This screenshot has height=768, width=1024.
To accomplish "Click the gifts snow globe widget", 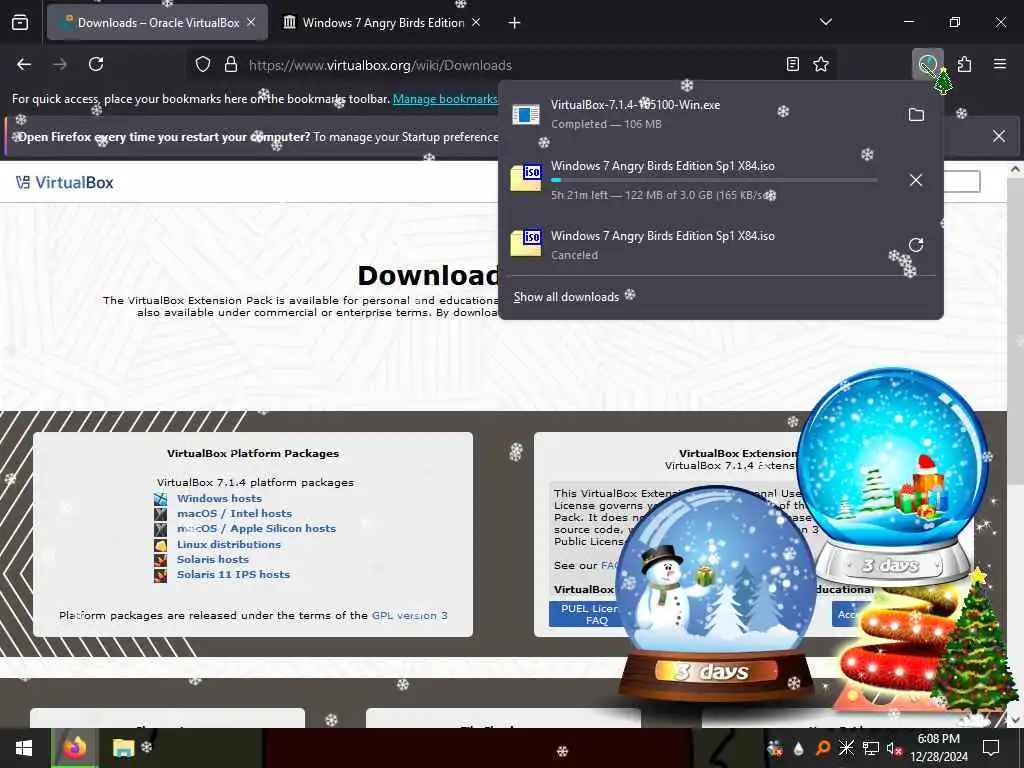I will coord(892,477).
